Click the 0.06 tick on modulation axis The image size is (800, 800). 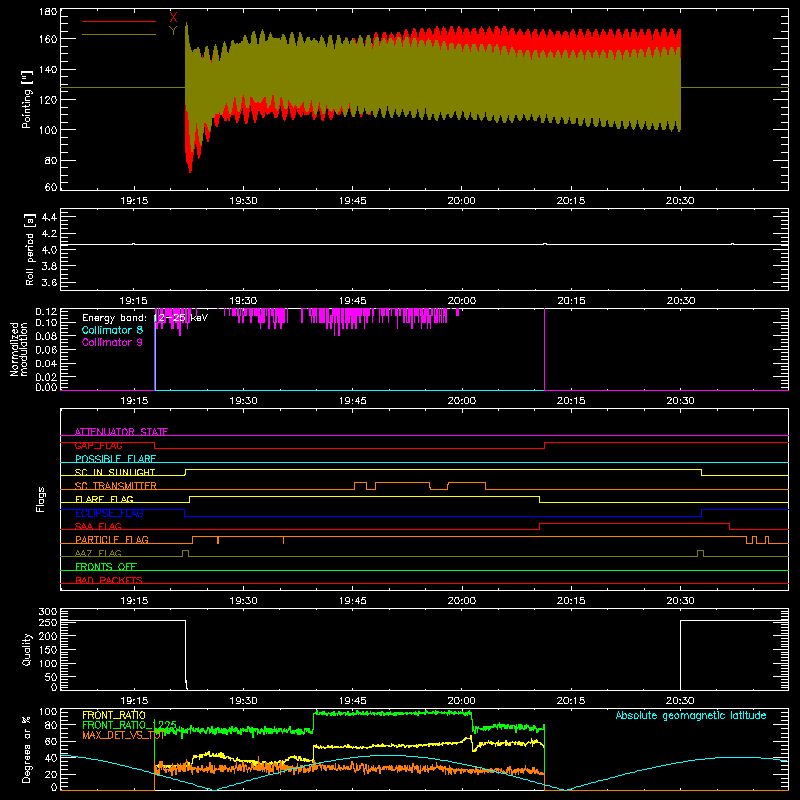(x=46, y=349)
